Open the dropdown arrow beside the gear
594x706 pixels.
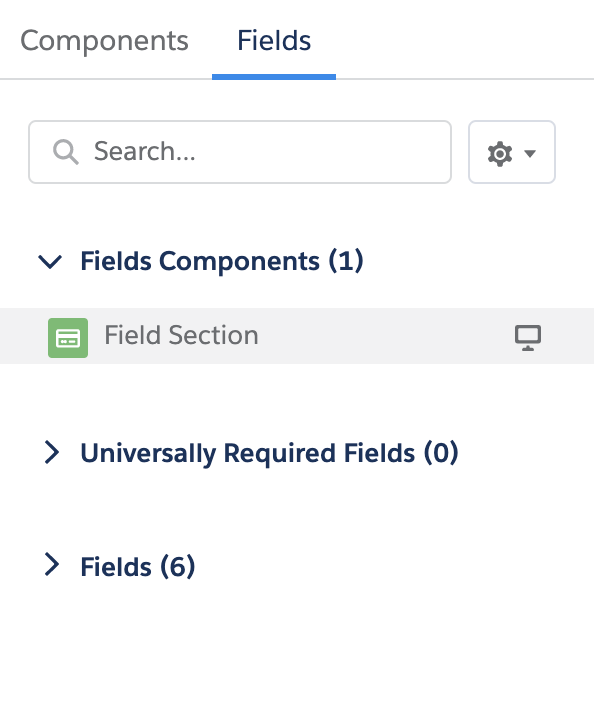[530, 154]
